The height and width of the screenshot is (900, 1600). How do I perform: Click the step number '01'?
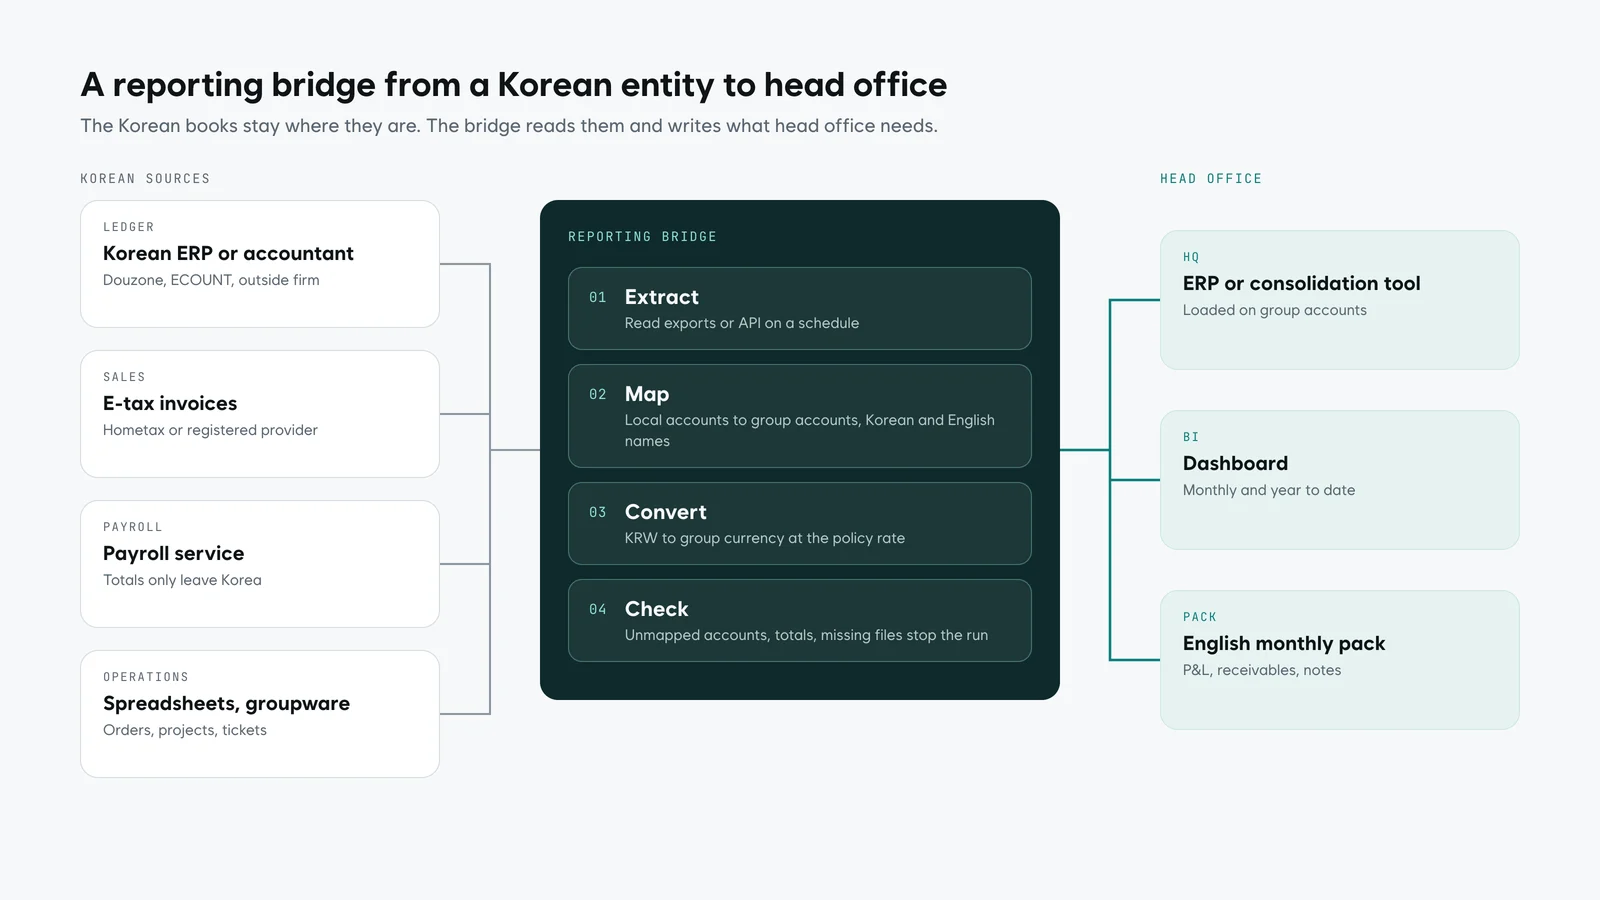598,297
